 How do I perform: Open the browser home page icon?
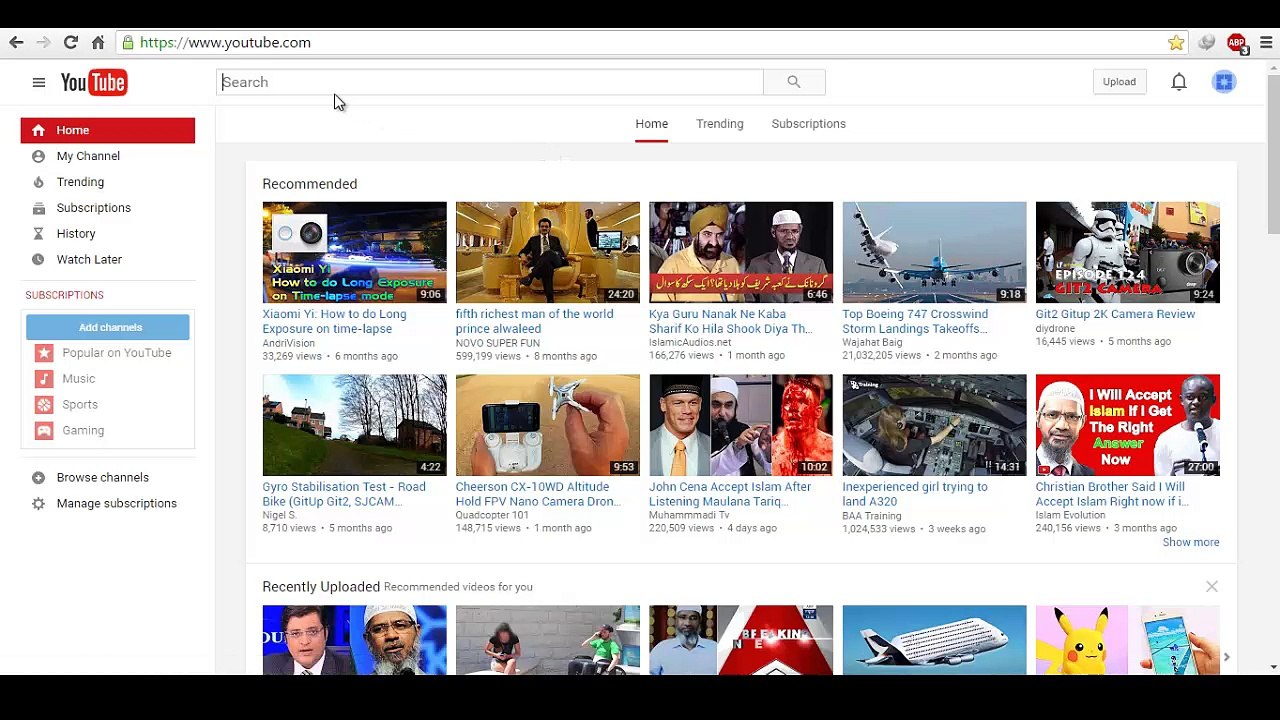click(98, 42)
